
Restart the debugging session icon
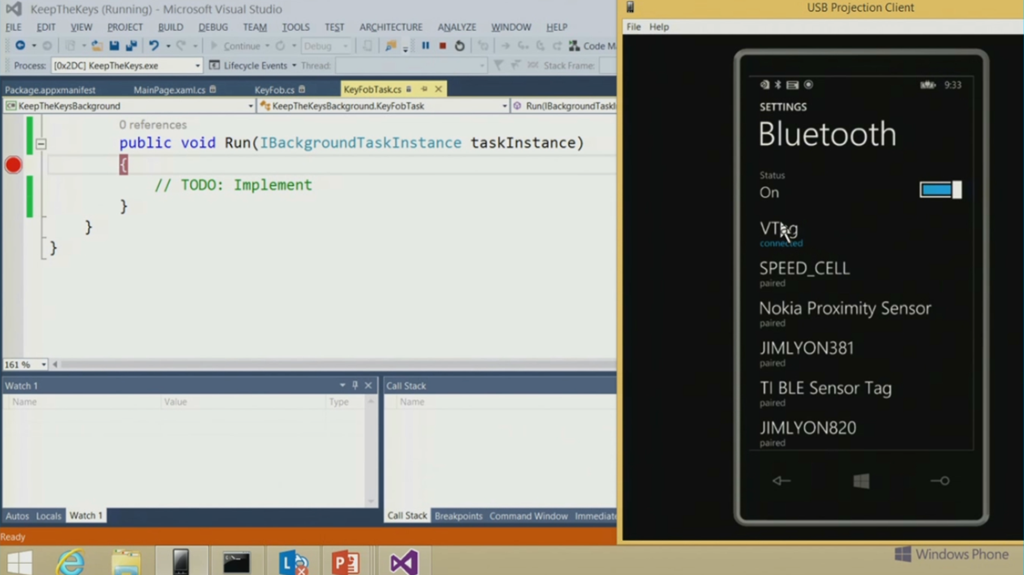pyautogui.click(x=460, y=46)
